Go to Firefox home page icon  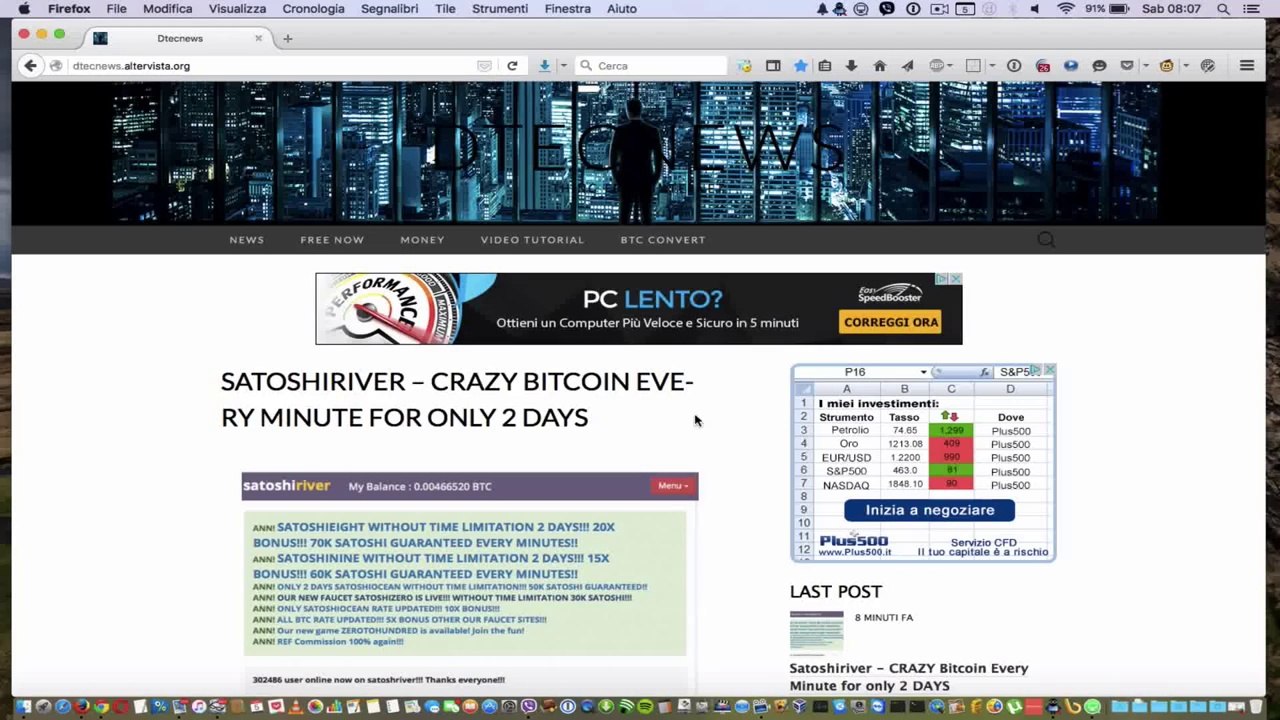pos(879,66)
